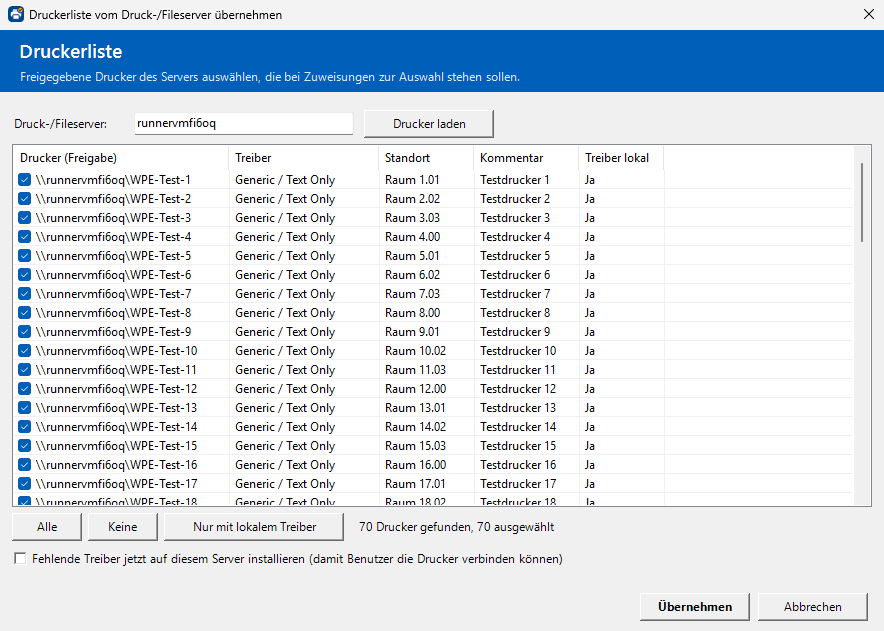
Task: Sort by the Treiber lokal column header
Action: (x=621, y=158)
